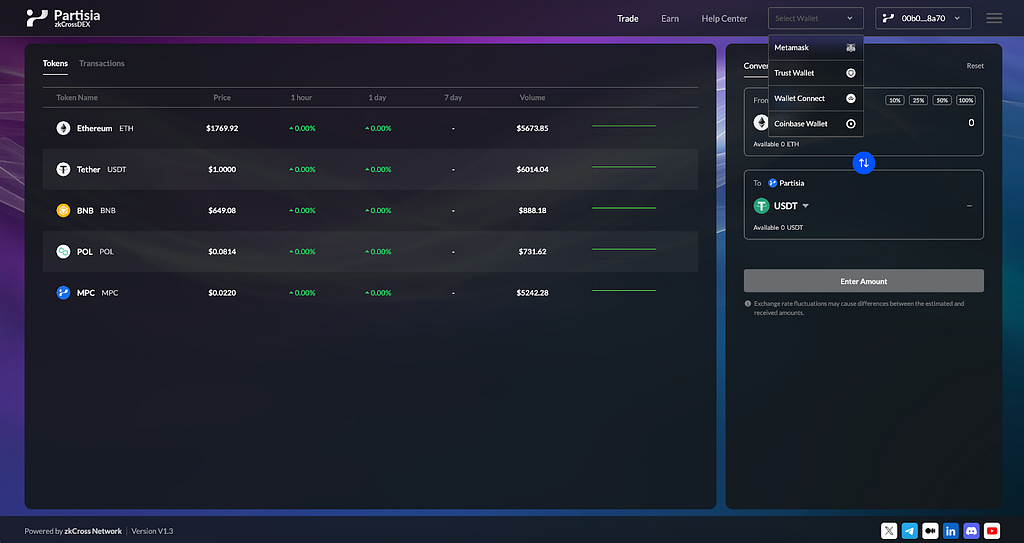Click the 1 day column header
Screen dimensions: 1024x543
(377, 97)
